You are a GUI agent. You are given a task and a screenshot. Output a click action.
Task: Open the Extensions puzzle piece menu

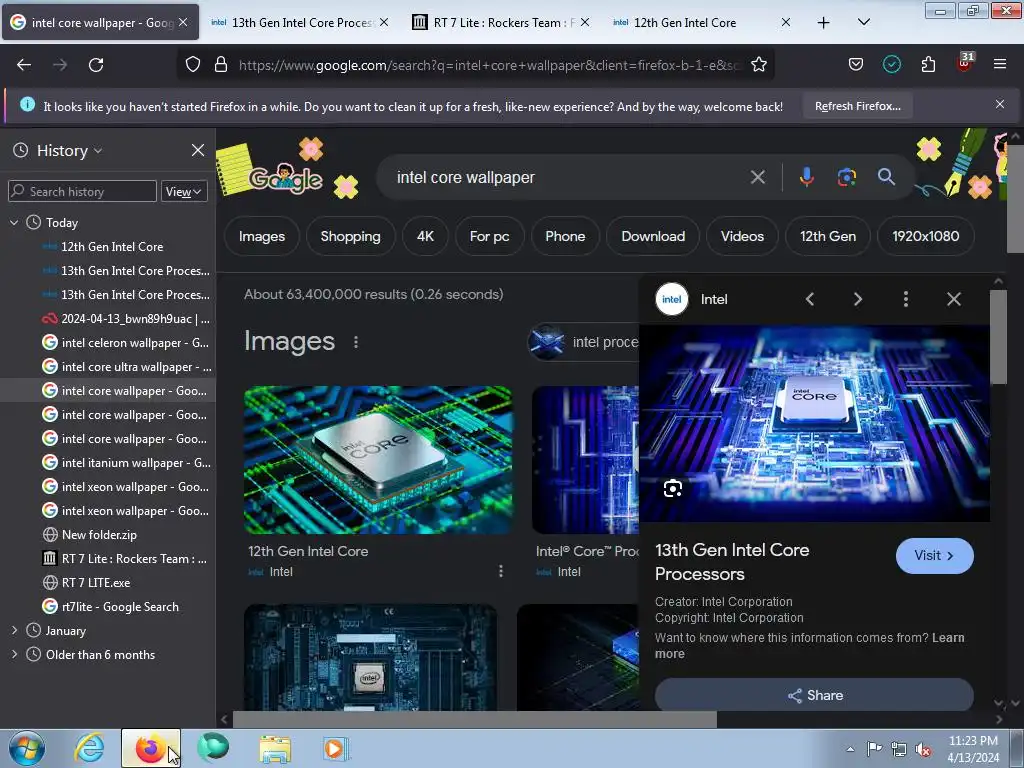[928, 64]
